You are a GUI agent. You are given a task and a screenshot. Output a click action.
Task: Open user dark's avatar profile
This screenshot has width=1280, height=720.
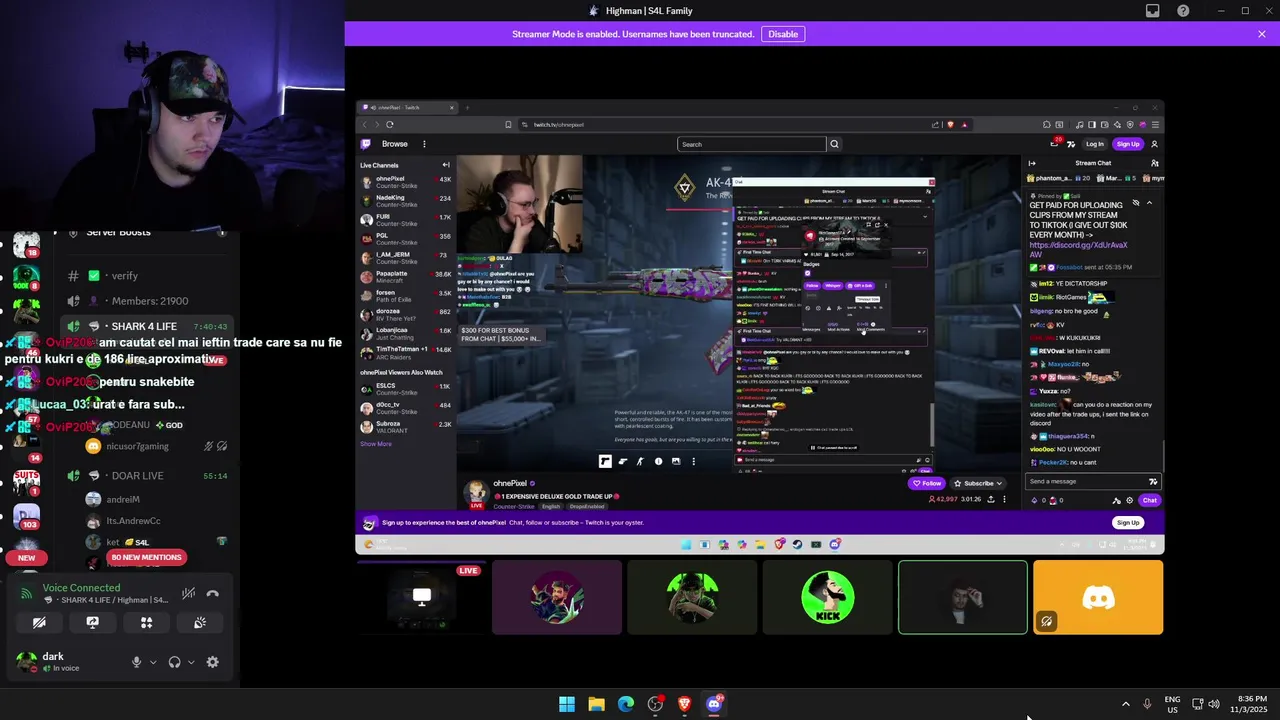tap(26, 661)
